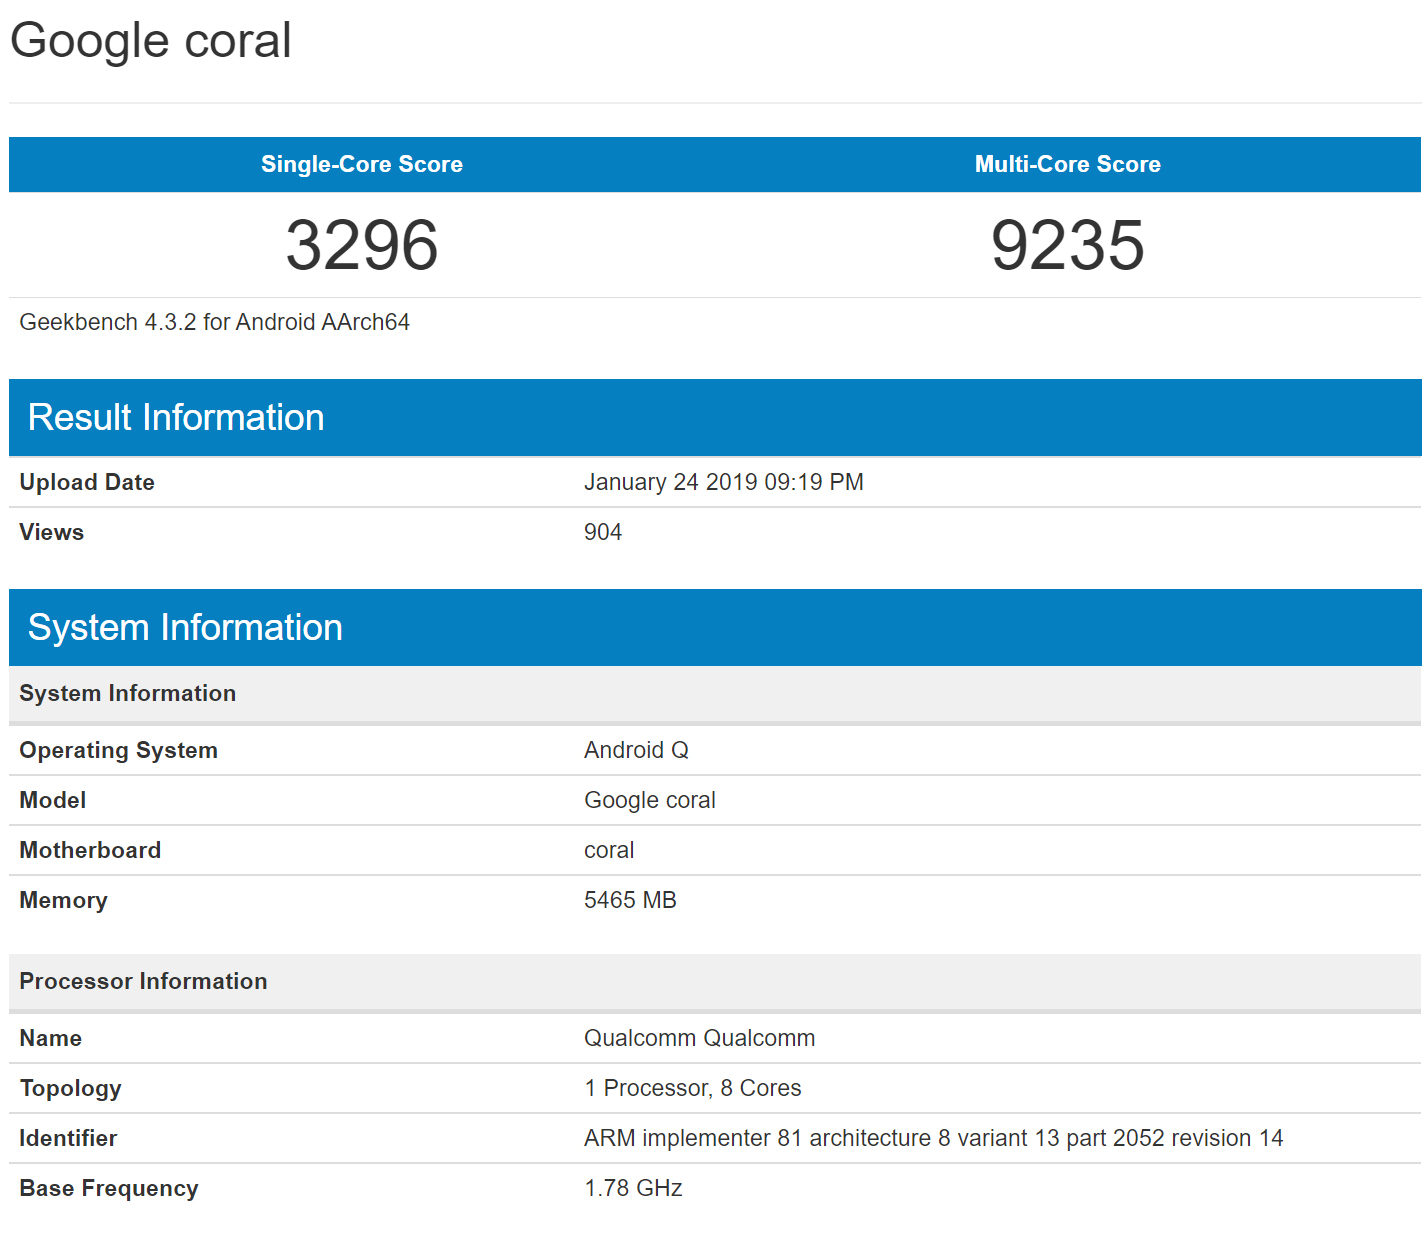The width and height of the screenshot is (1428, 1236).
Task: Click the Android Q operating system value
Action: [x=636, y=750]
